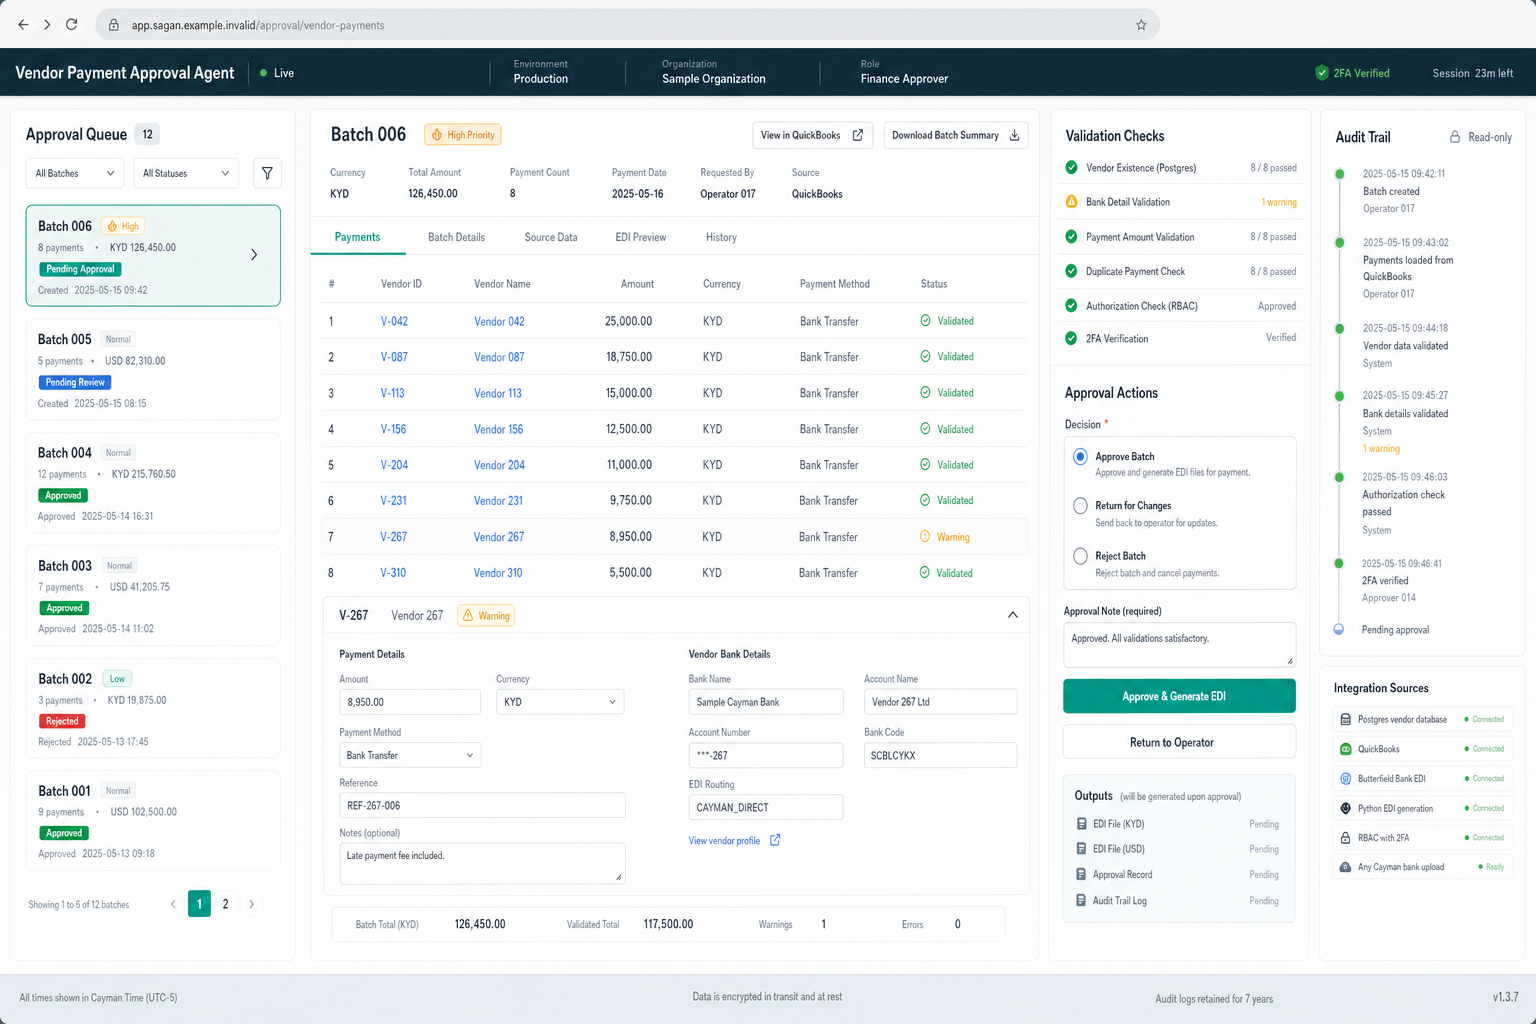Click the Notes optional textarea

[482, 863]
